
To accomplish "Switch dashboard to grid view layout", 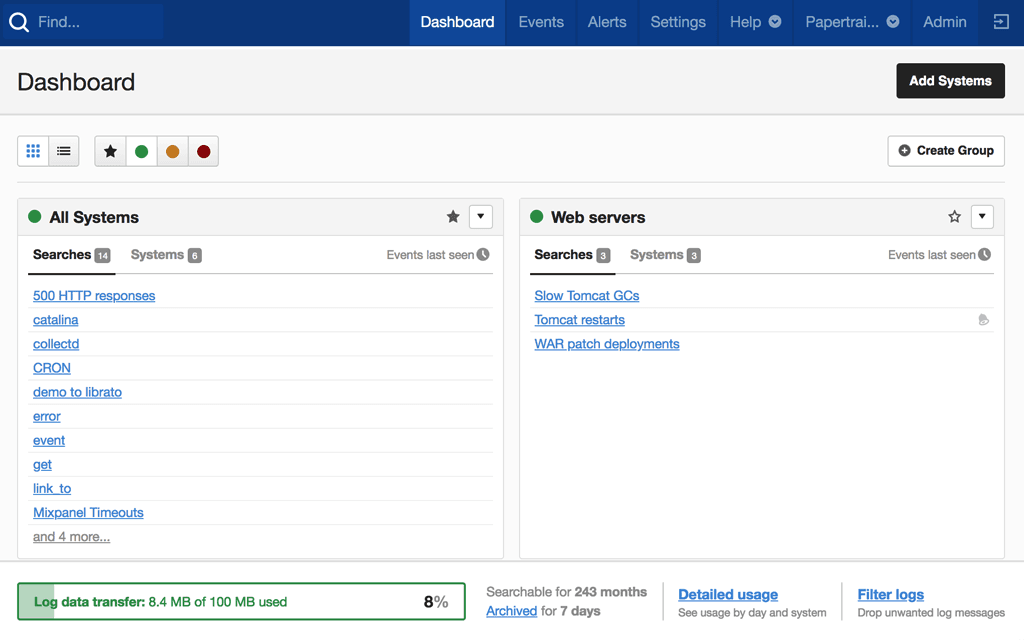I will [x=33, y=150].
